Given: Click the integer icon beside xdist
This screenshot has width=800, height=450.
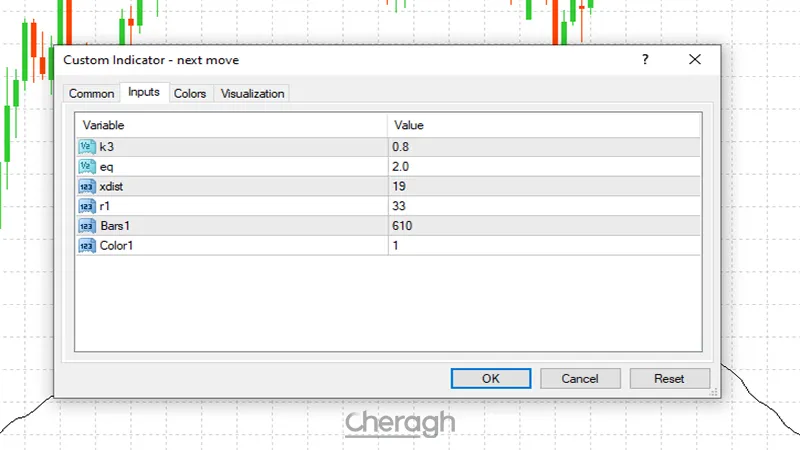Looking at the screenshot, I should tap(86, 186).
